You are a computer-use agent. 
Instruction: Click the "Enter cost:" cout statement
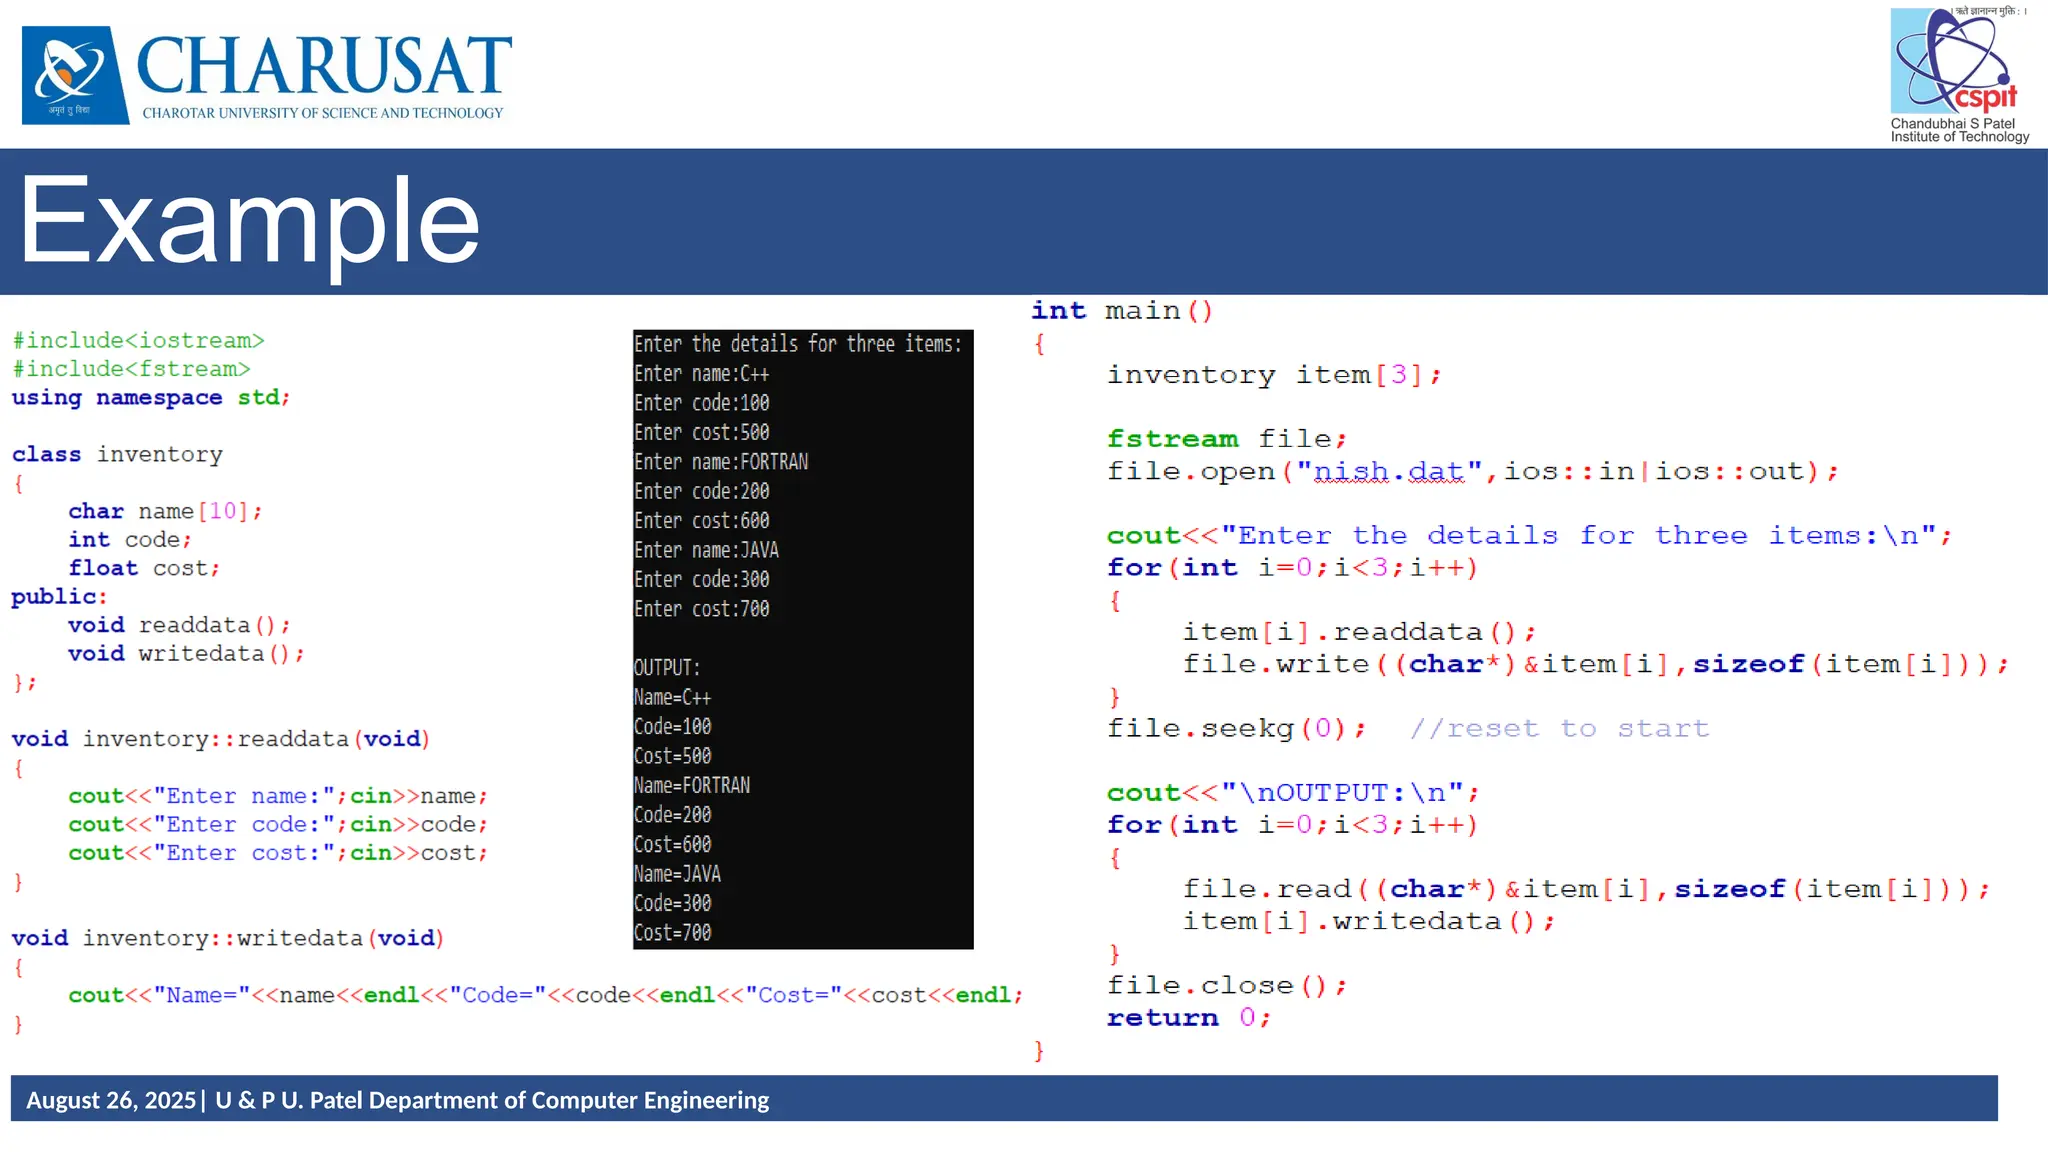tap(278, 853)
